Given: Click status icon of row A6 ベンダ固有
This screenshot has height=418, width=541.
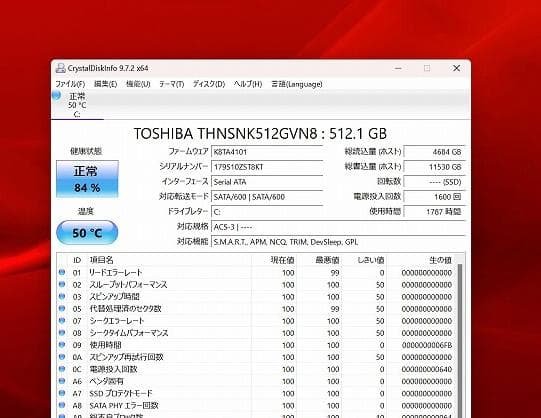Looking at the screenshot, I should 62,381.
